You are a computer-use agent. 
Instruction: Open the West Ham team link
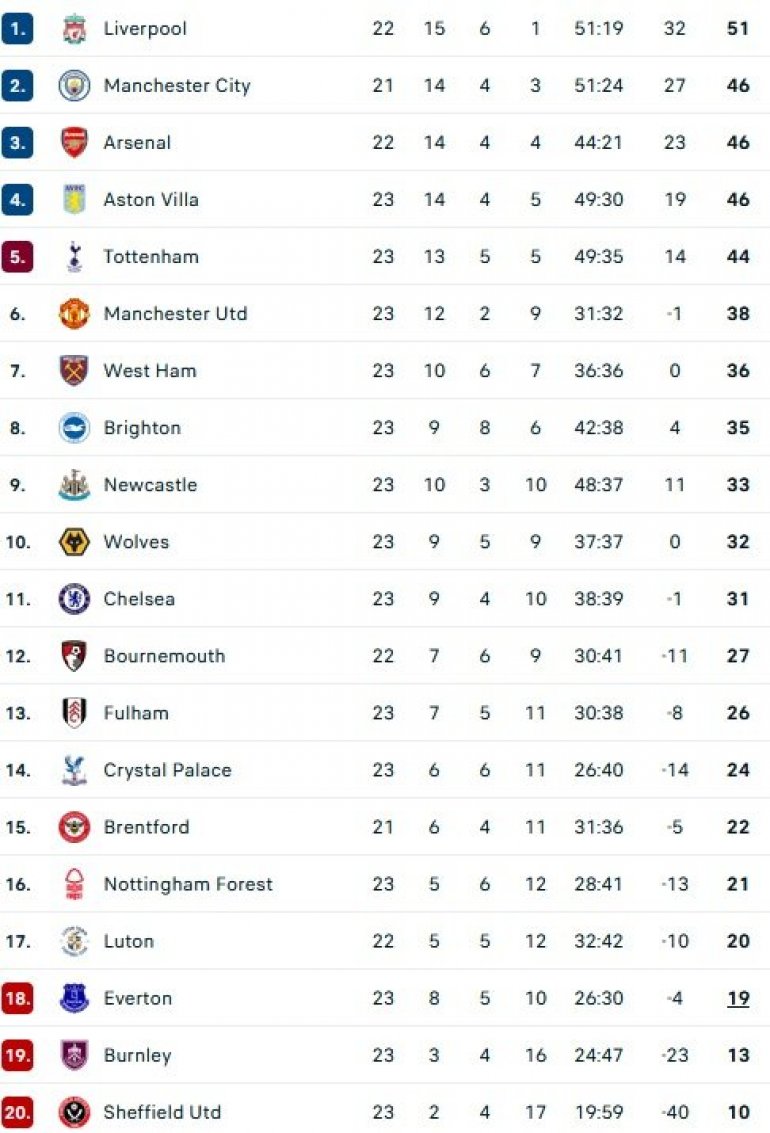150,371
